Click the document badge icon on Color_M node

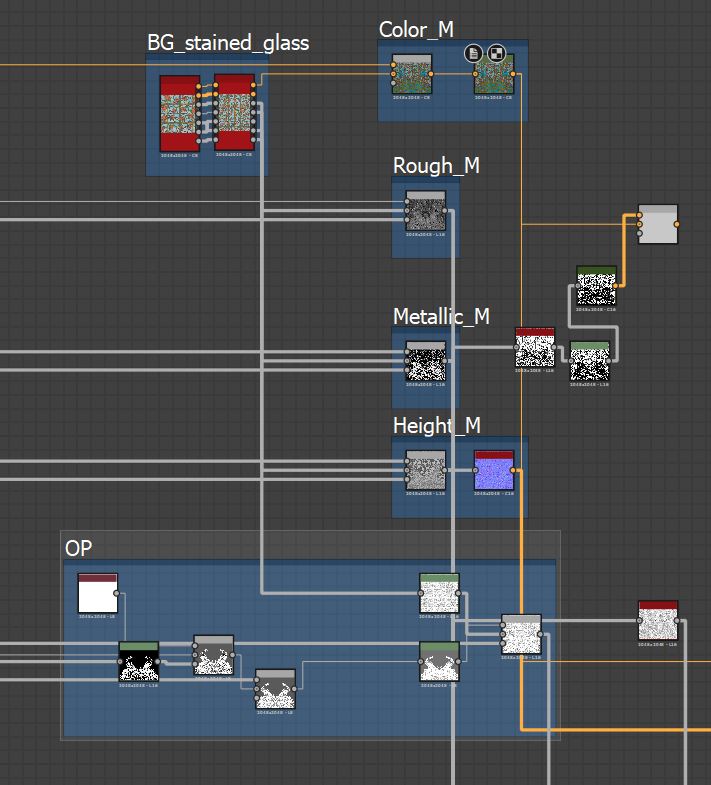click(474, 53)
